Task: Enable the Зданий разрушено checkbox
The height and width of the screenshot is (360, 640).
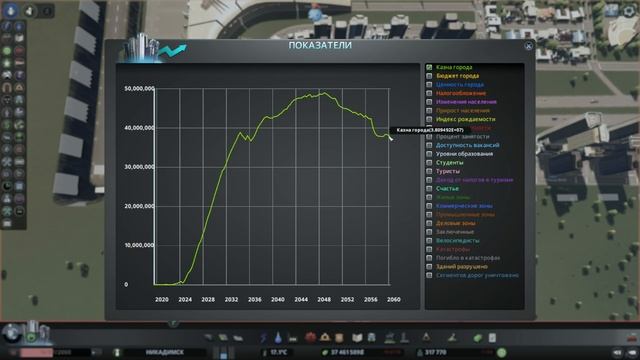Action: pos(429,267)
